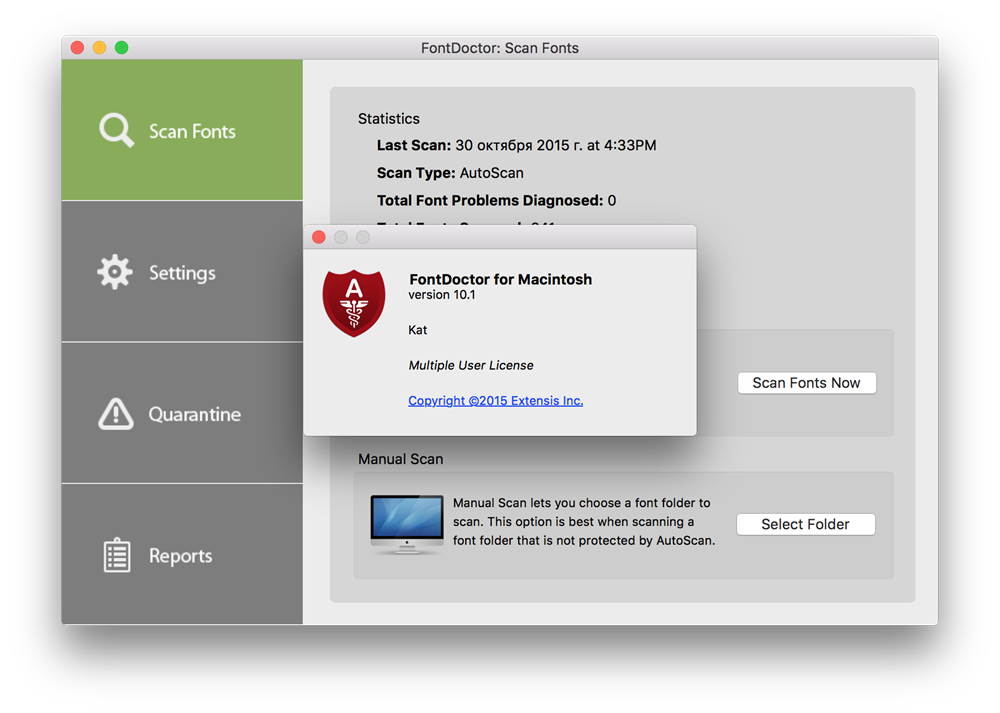
Task: Click the FontDoctor: Scan Fonts window title
Action: 500,48
